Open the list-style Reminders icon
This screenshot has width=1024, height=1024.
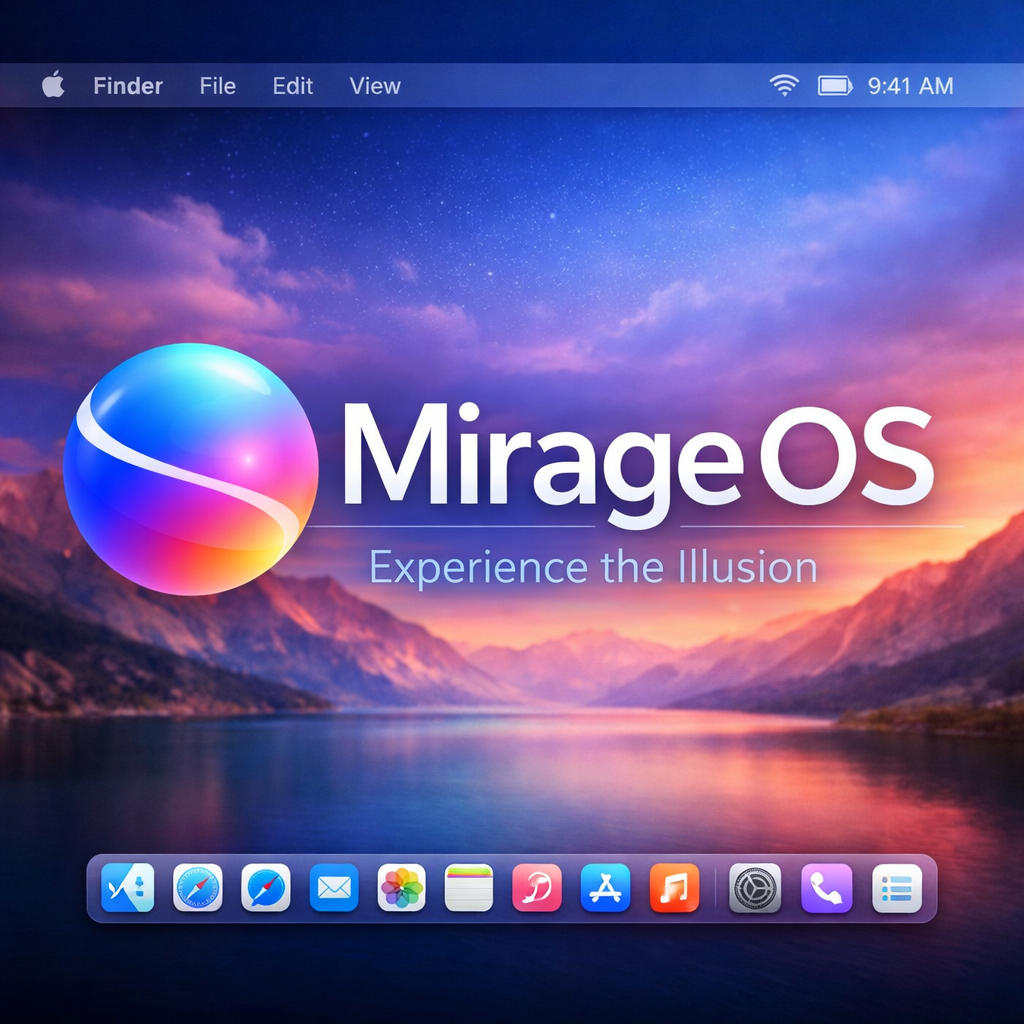click(x=897, y=887)
